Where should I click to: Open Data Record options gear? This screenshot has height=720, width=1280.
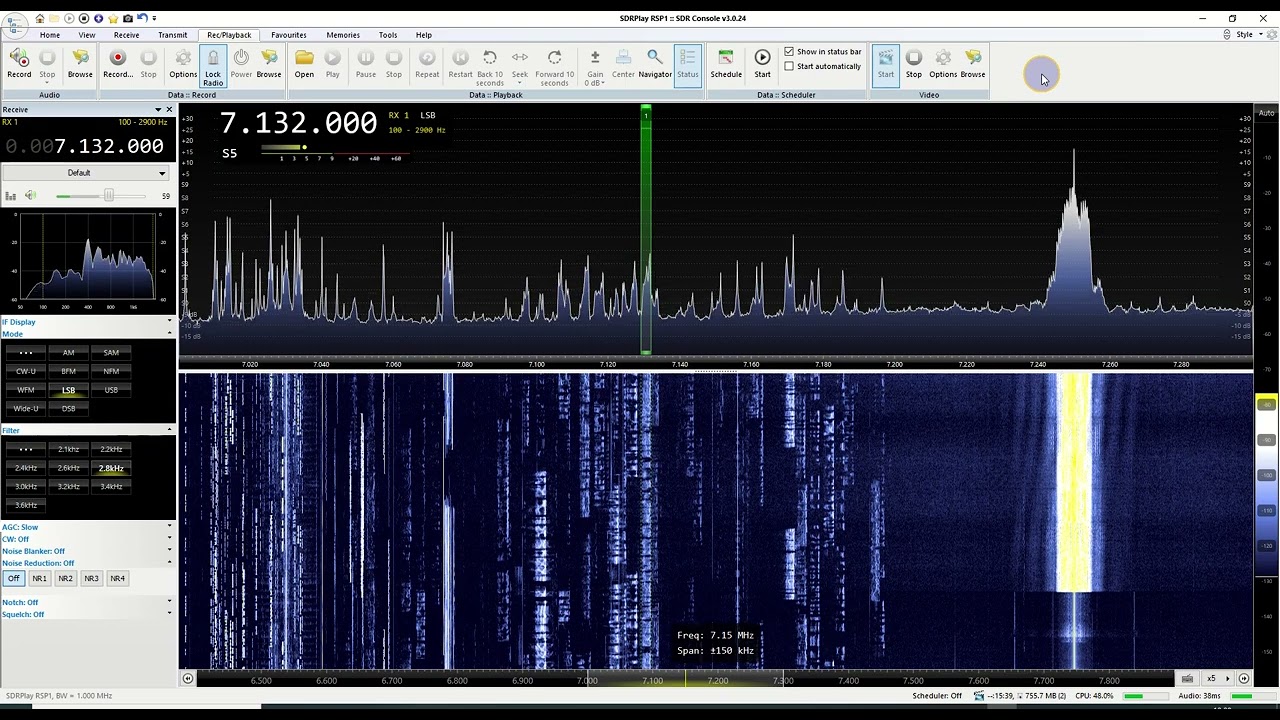(183, 64)
